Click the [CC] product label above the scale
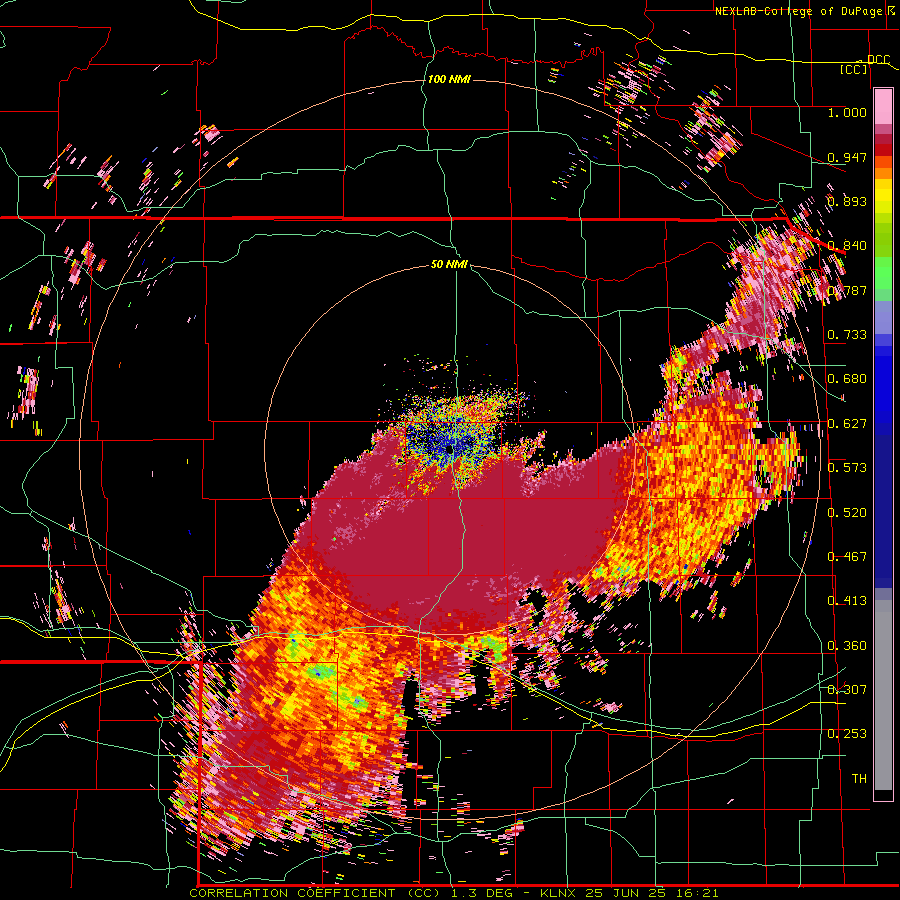 (853, 69)
